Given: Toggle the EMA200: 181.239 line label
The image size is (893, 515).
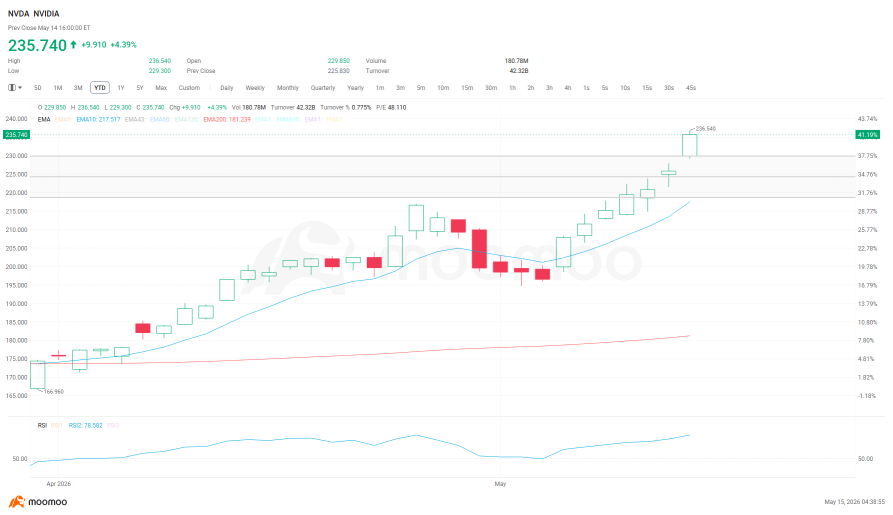Looking at the screenshot, I should pos(227,120).
